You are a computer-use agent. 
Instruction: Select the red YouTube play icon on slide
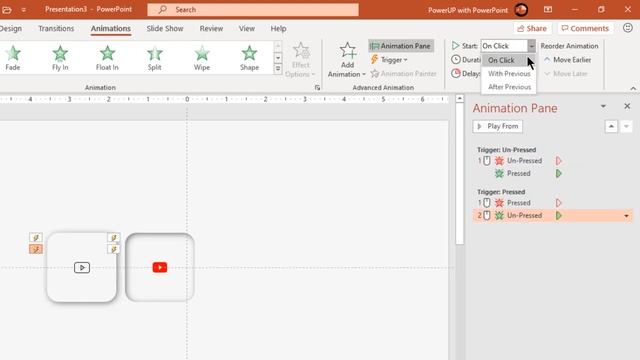click(160, 267)
